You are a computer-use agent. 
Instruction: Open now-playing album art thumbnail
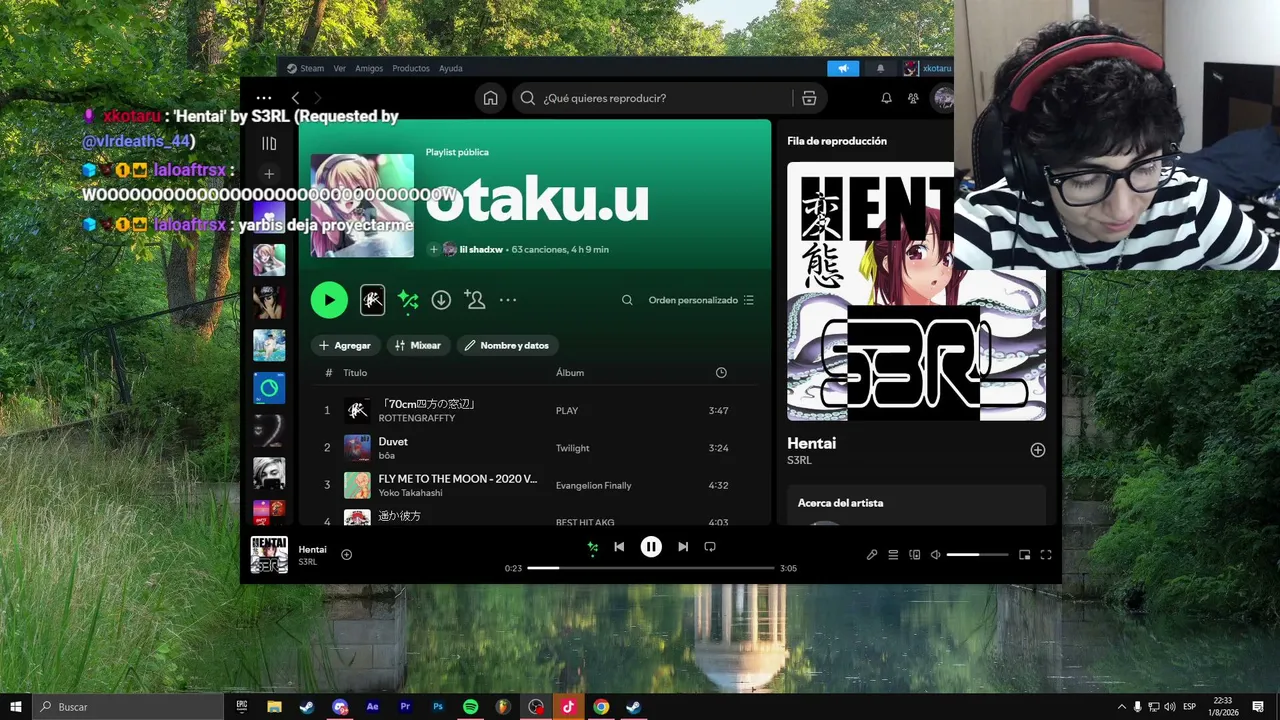(269, 555)
